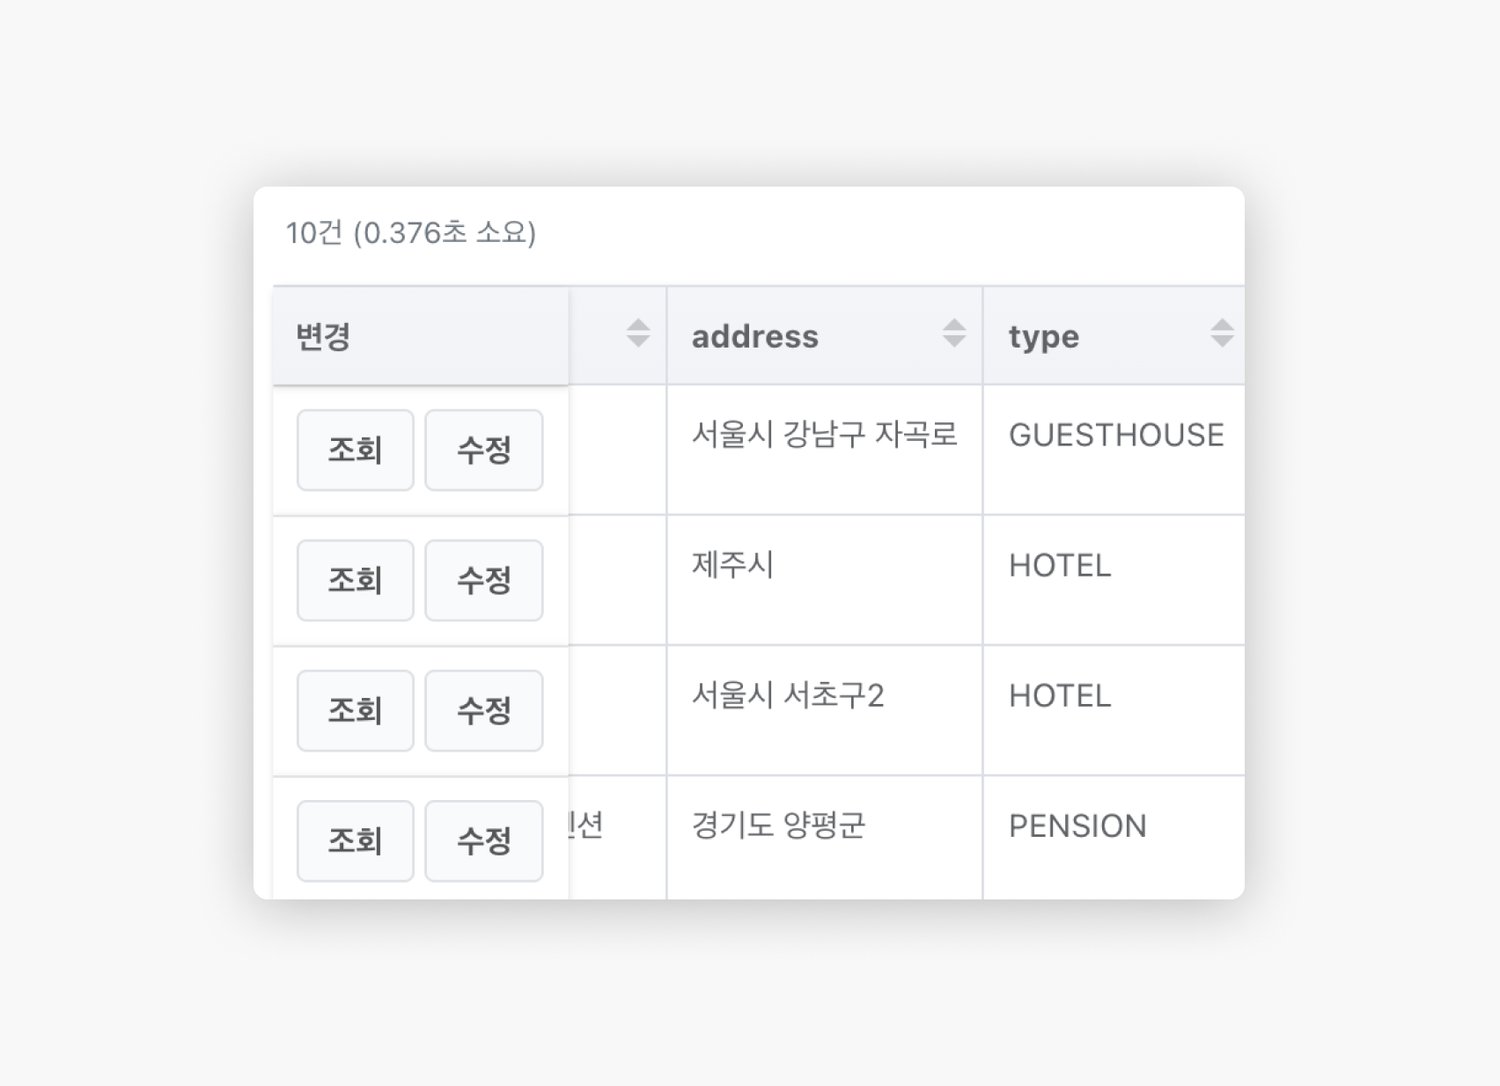The height and width of the screenshot is (1086, 1500).
Task: Click the result count text 10건
Action: 314,233
